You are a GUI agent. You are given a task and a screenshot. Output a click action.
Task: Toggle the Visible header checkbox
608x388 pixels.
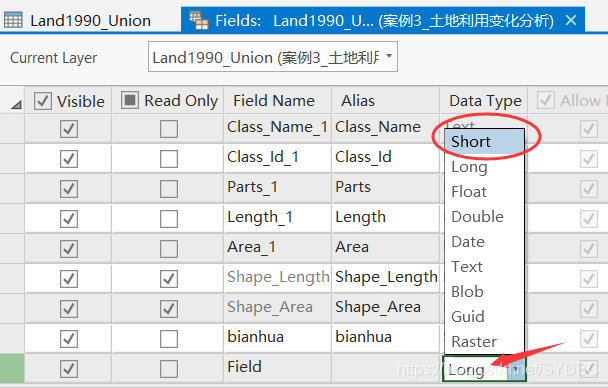(43, 101)
